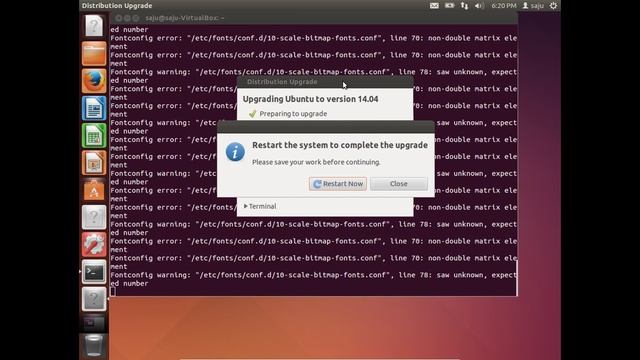Open the battery indicator in top panel
This screenshot has width=640, height=360.
(x=449, y=6)
